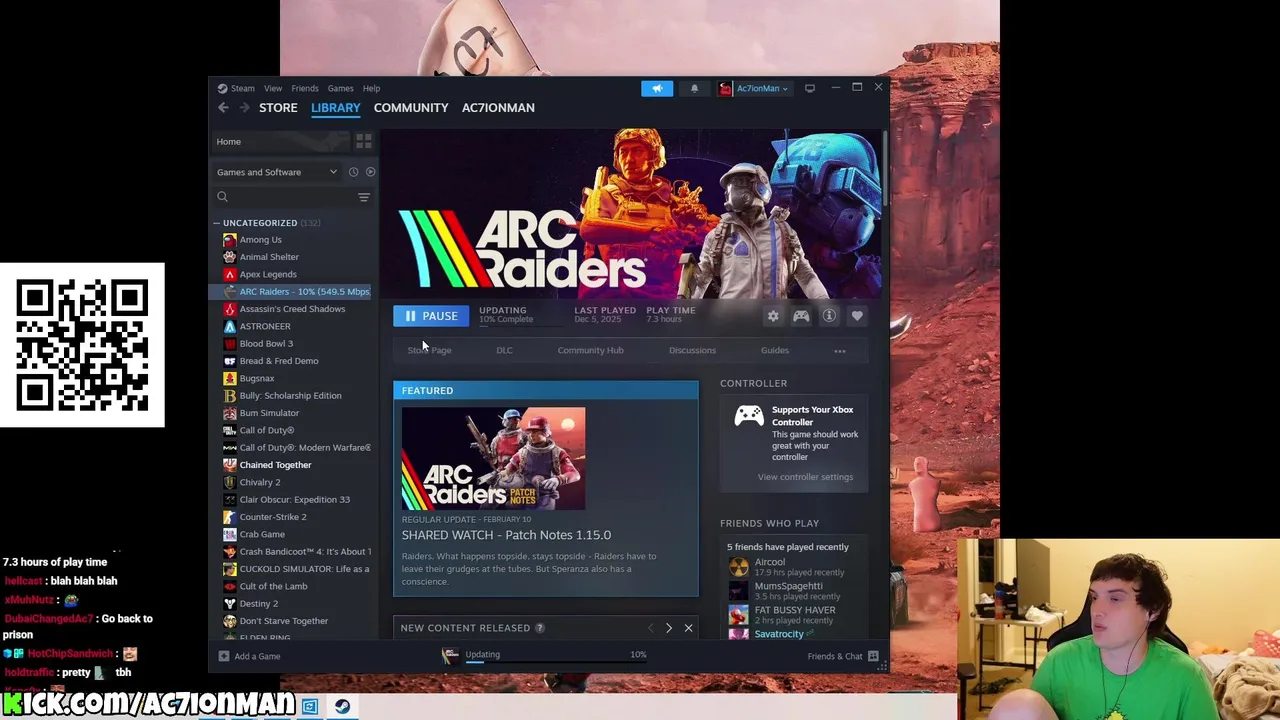
Task: Switch to Big Picture mode monitor icon
Action: tap(810, 88)
